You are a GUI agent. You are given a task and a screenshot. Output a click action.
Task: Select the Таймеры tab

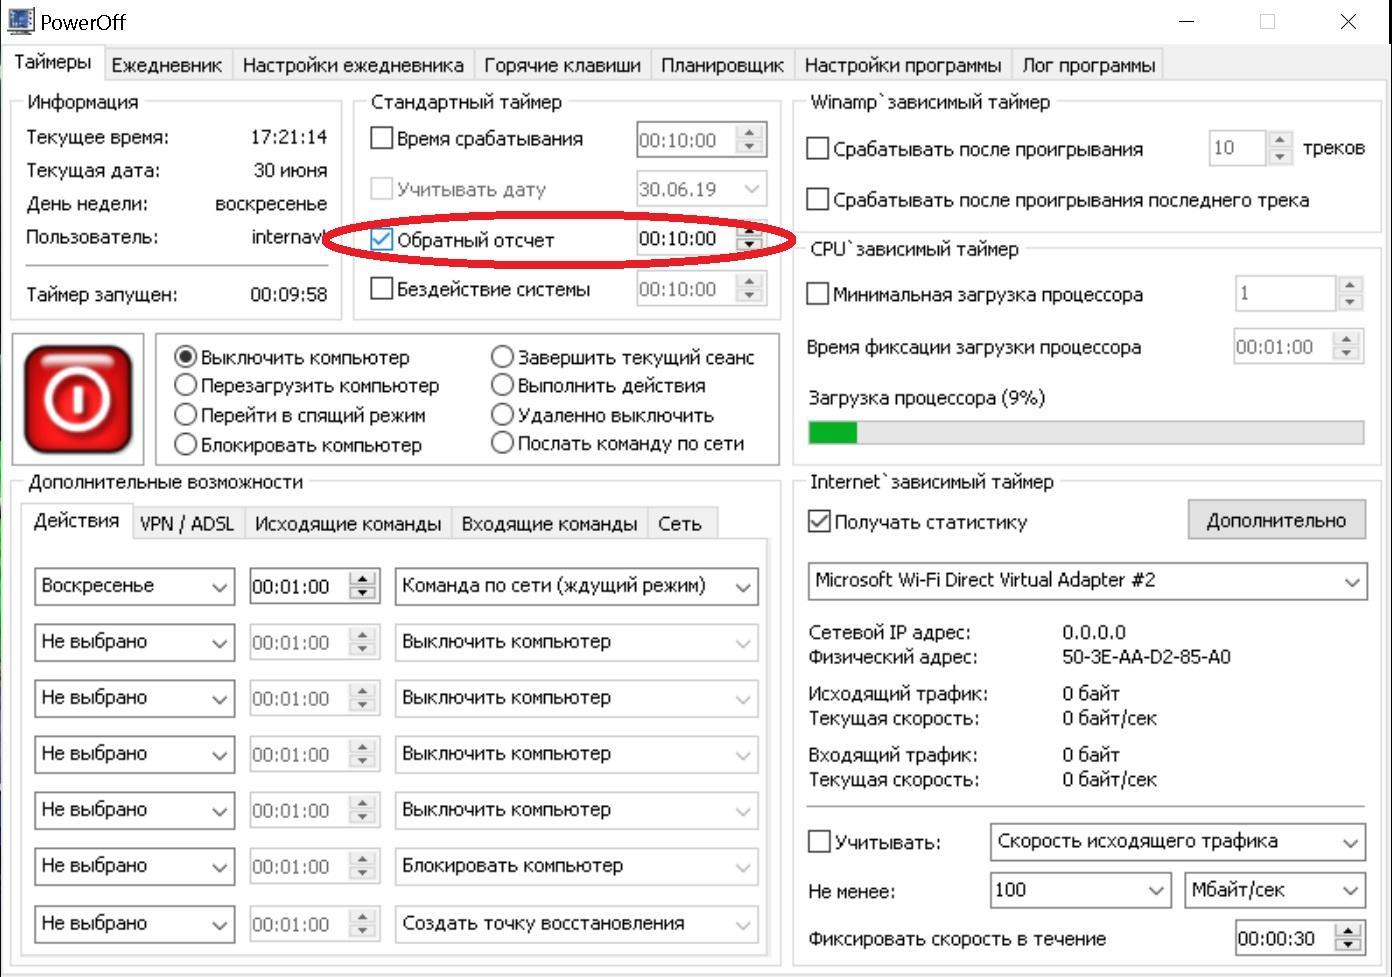(53, 62)
